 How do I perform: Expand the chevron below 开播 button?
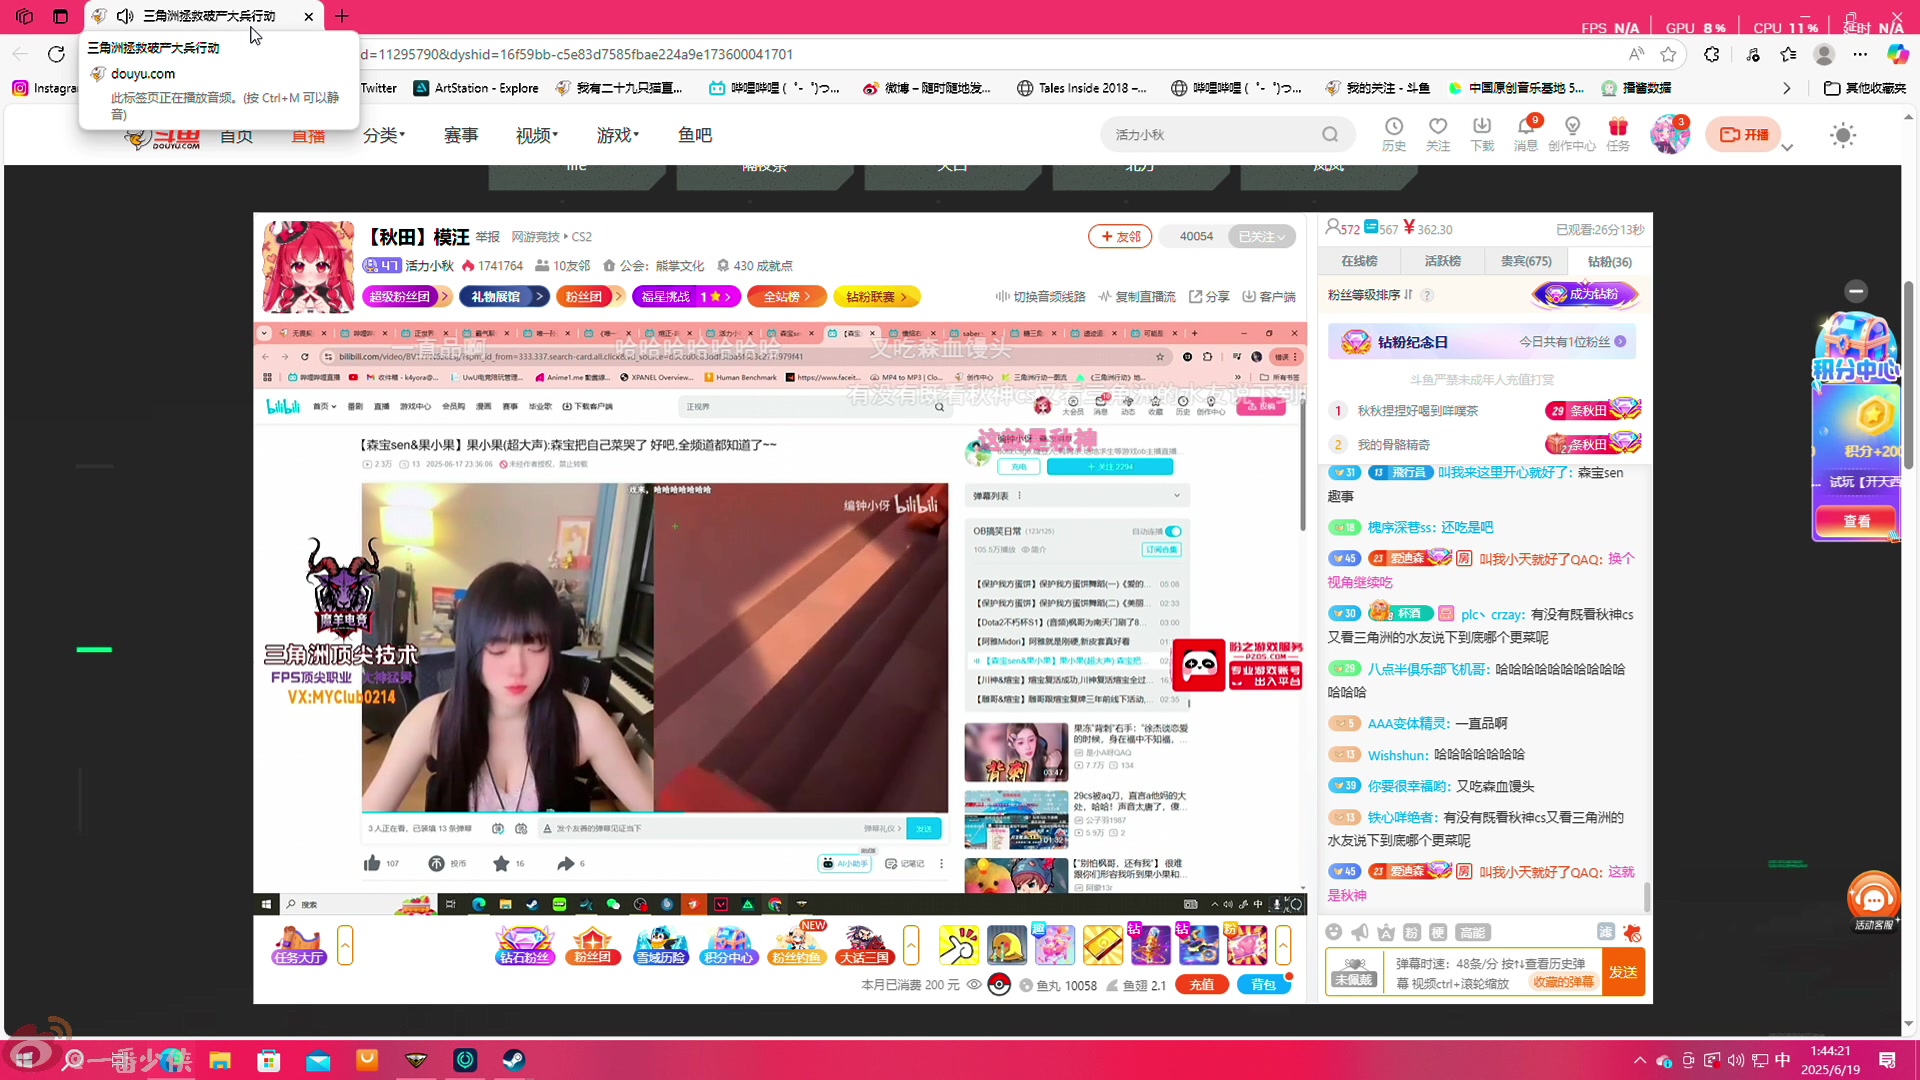(x=1788, y=148)
